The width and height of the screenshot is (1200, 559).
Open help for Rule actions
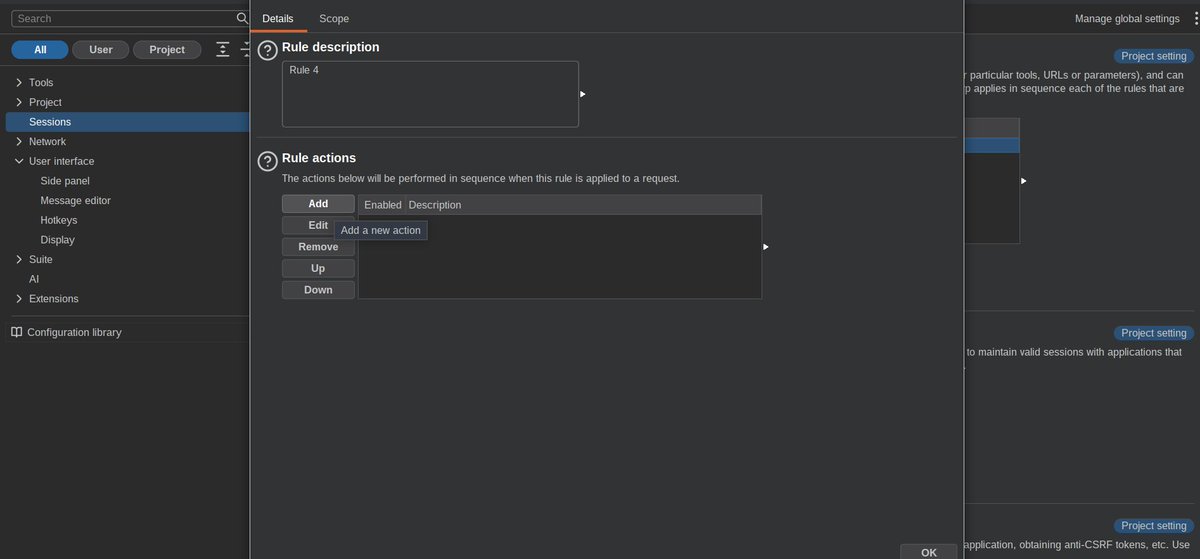(x=267, y=161)
